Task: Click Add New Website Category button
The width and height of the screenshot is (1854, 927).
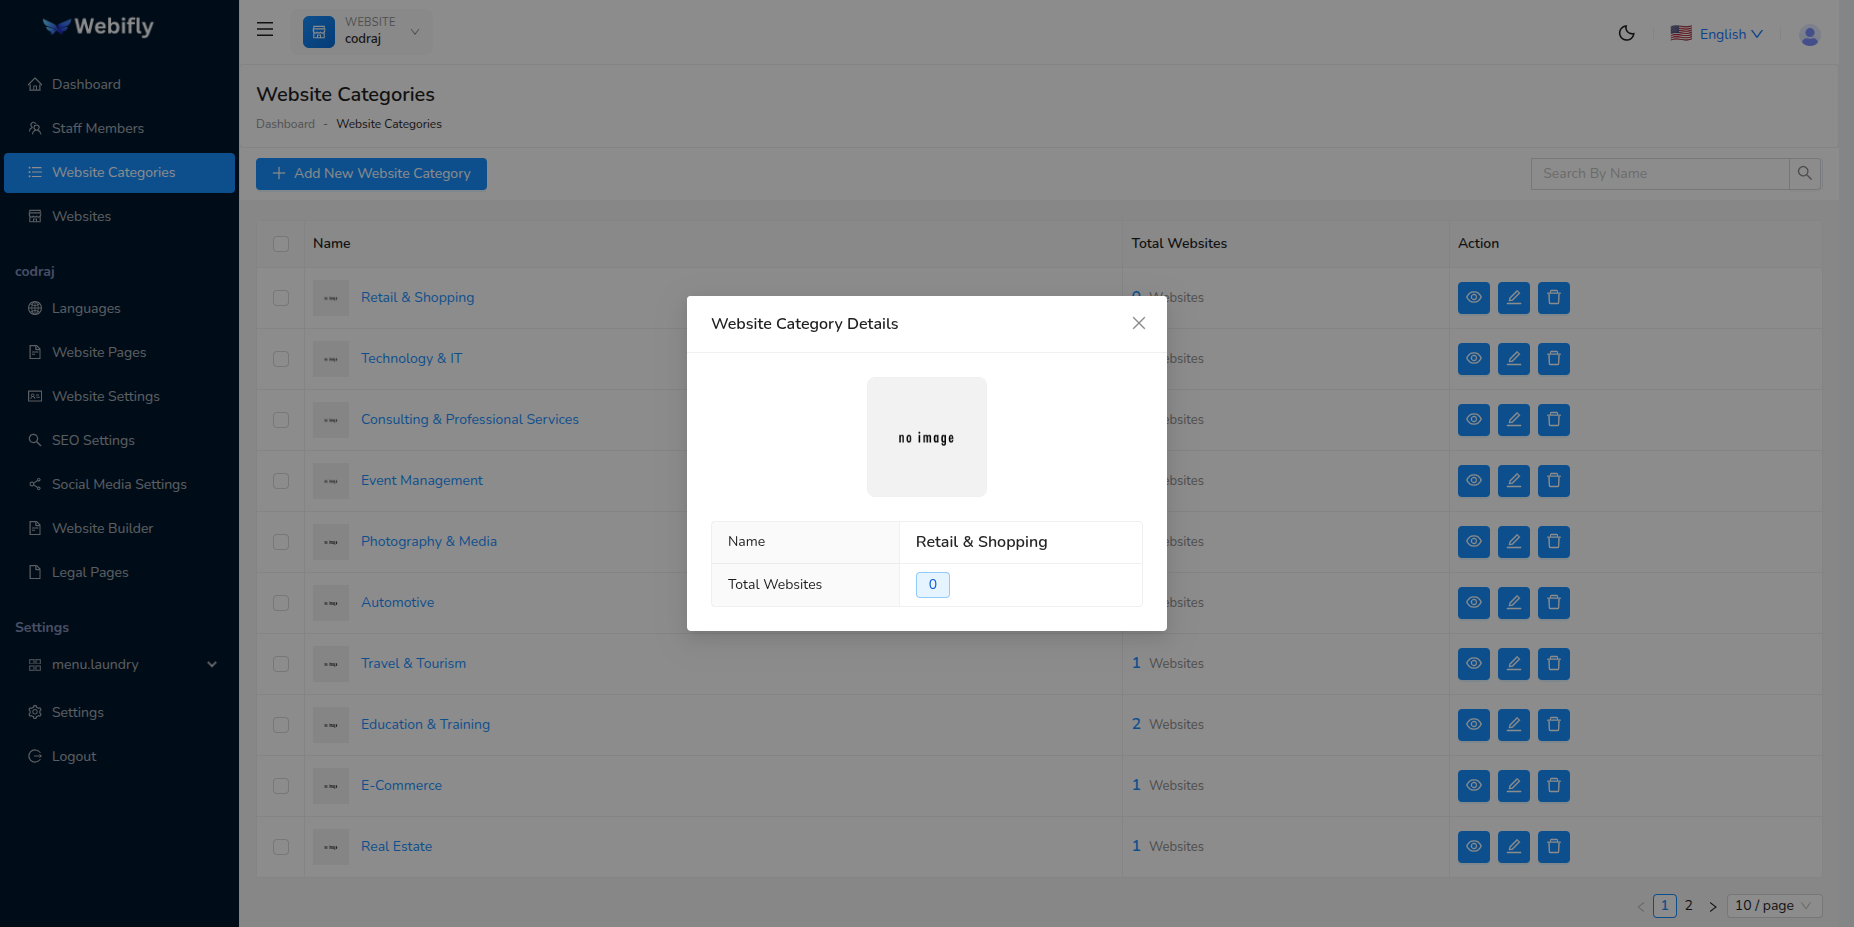Action: click(x=371, y=174)
